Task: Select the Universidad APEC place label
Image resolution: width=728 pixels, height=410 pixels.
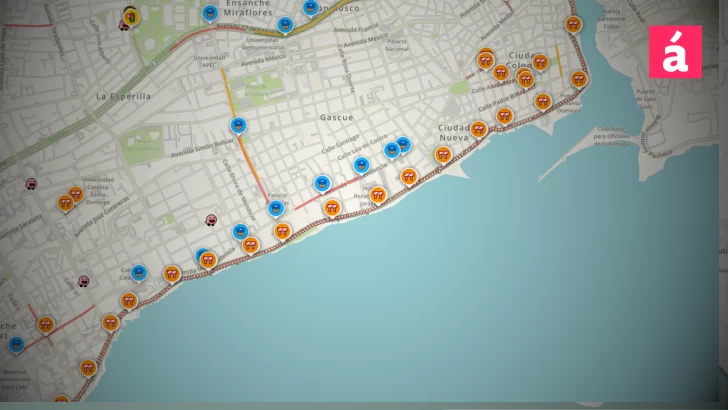Action: point(214,62)
